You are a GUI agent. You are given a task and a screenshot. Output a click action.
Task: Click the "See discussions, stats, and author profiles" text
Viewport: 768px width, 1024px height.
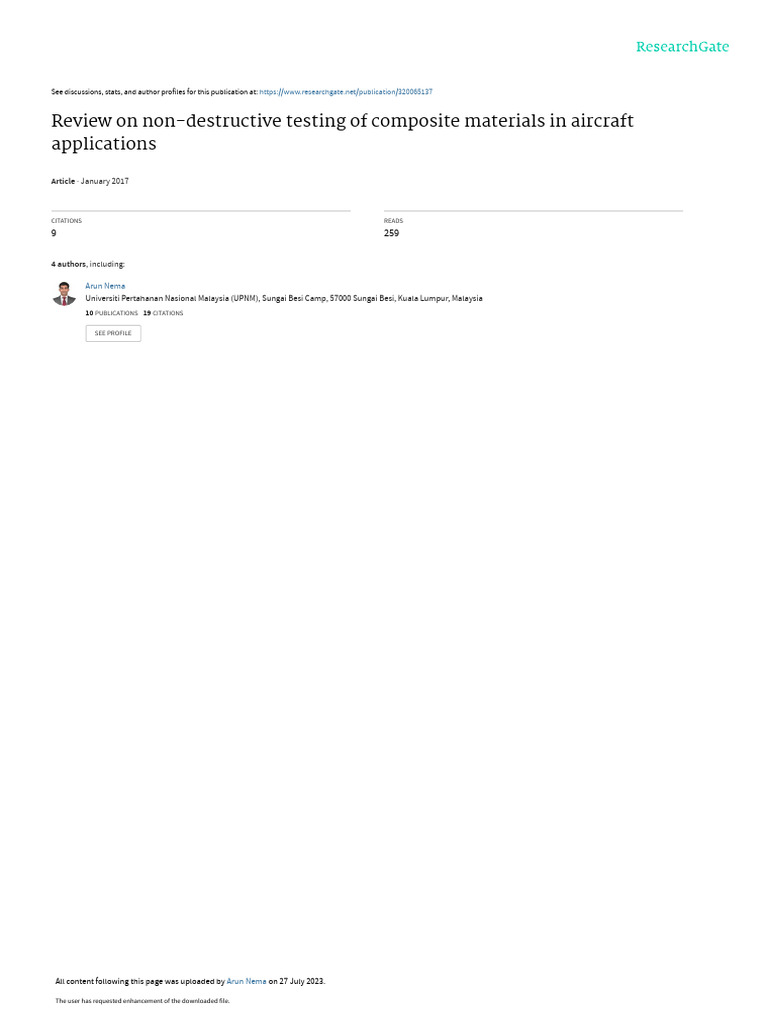[x=154, y=92]
